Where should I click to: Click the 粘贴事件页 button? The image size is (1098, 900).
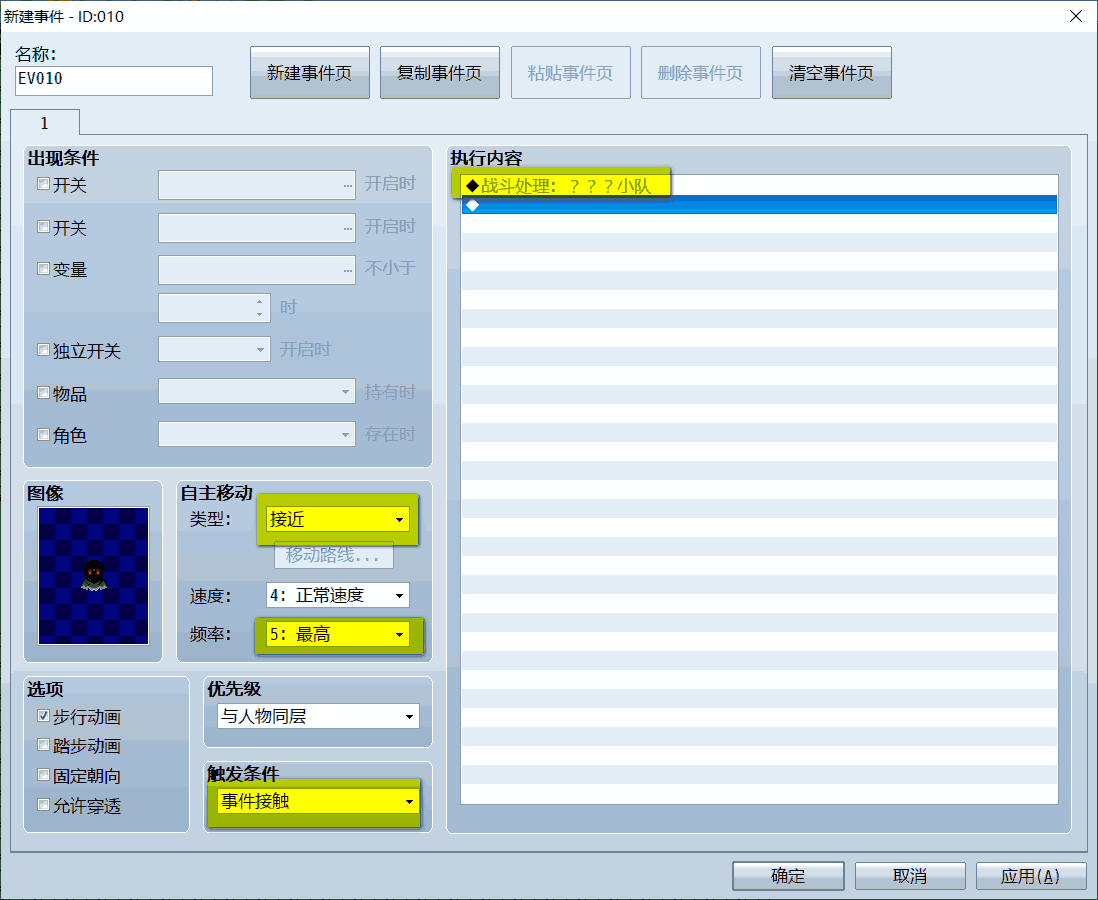click(571, 73)
